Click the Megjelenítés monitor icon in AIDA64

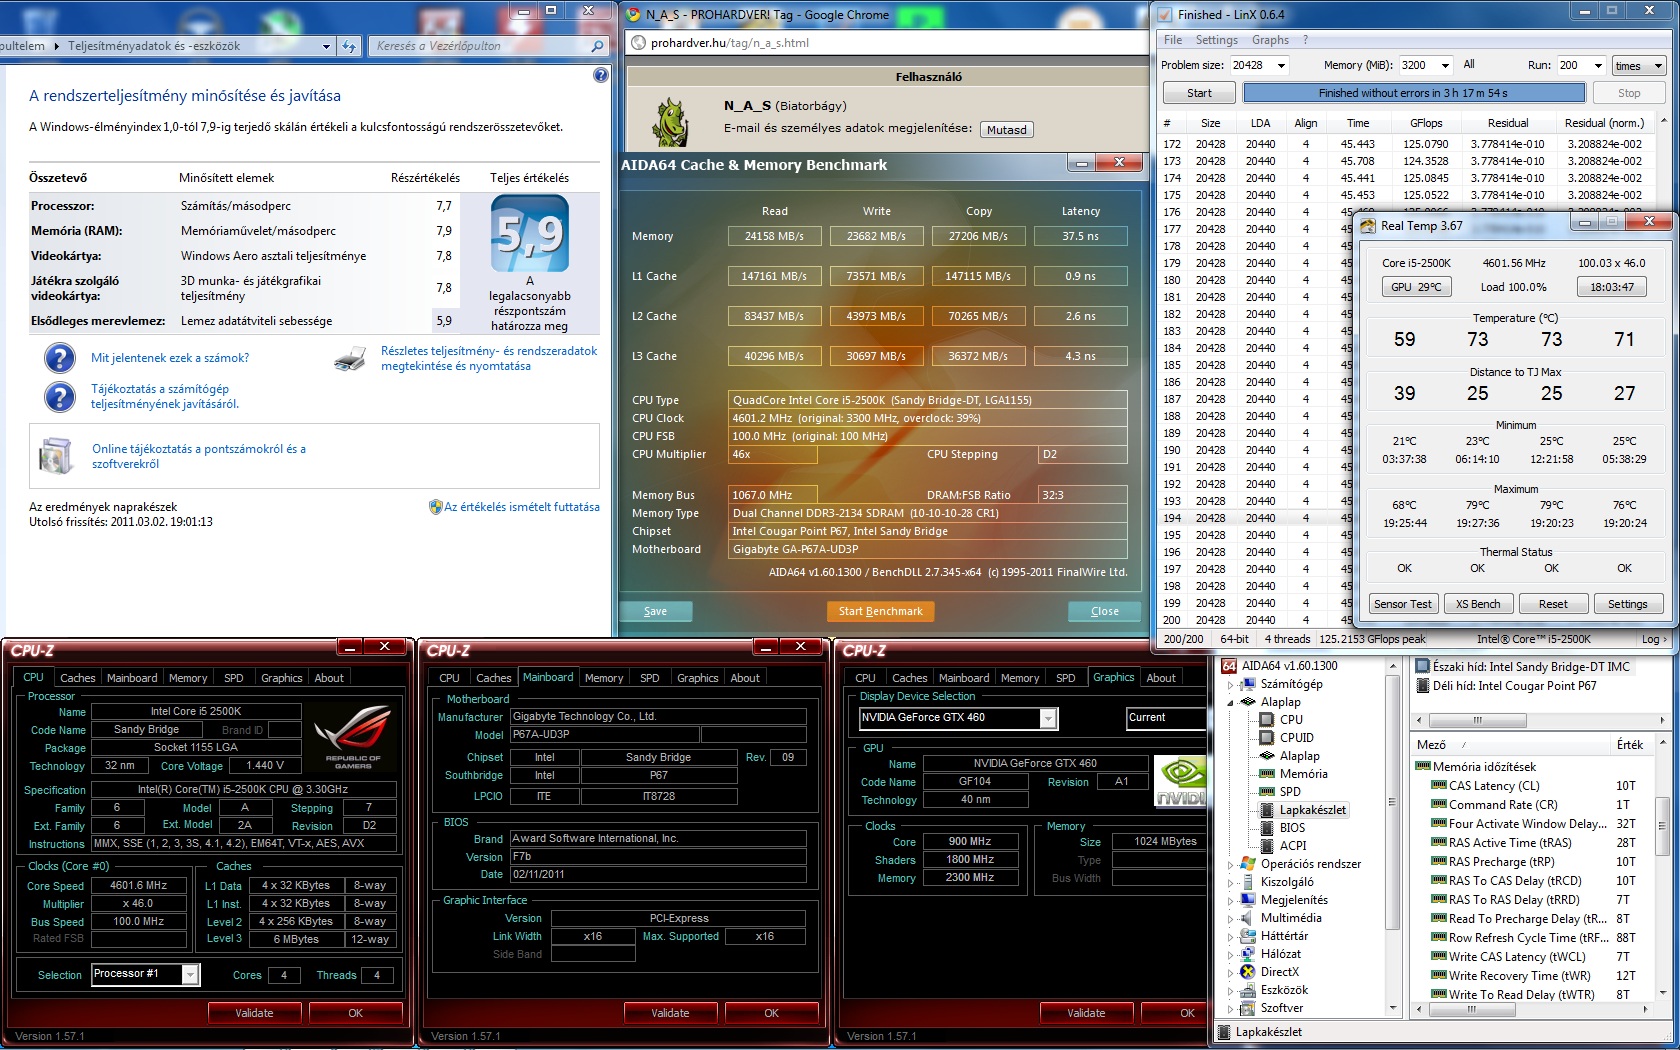(1247, 900)
